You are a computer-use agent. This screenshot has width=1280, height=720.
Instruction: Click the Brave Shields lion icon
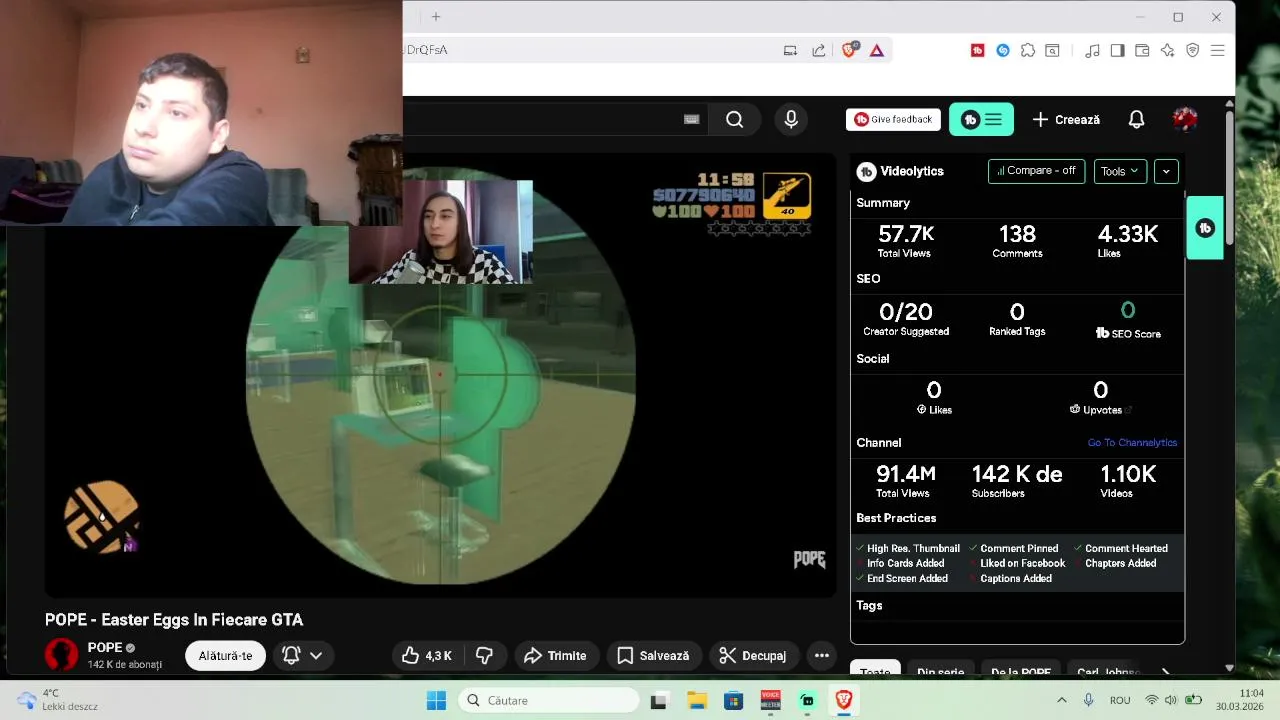pos(849,50)
